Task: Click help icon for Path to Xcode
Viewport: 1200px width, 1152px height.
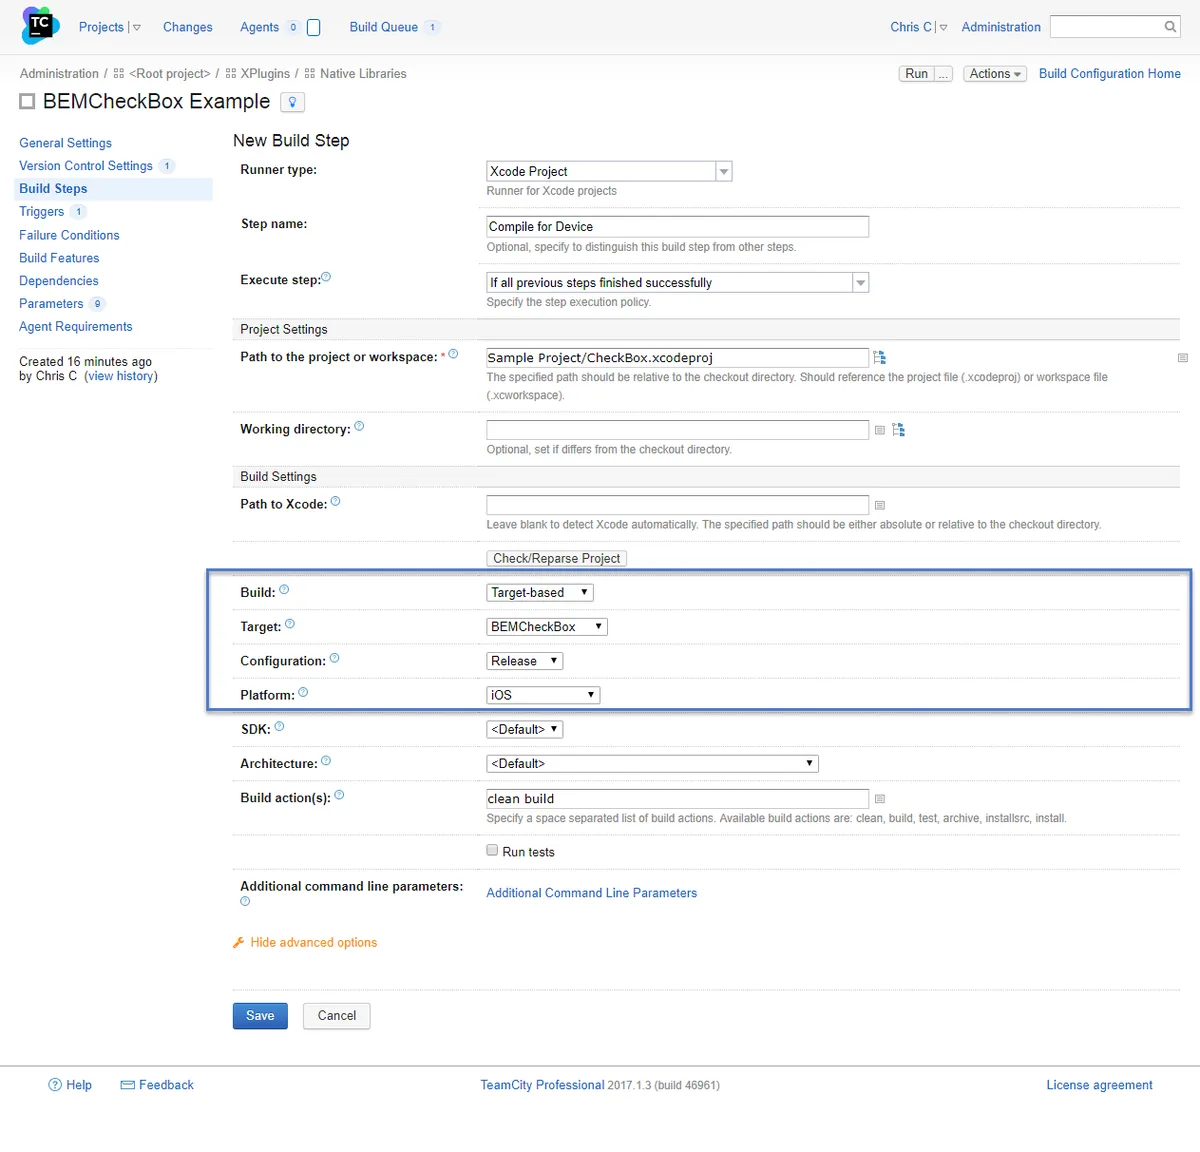Action: point(336,501)
